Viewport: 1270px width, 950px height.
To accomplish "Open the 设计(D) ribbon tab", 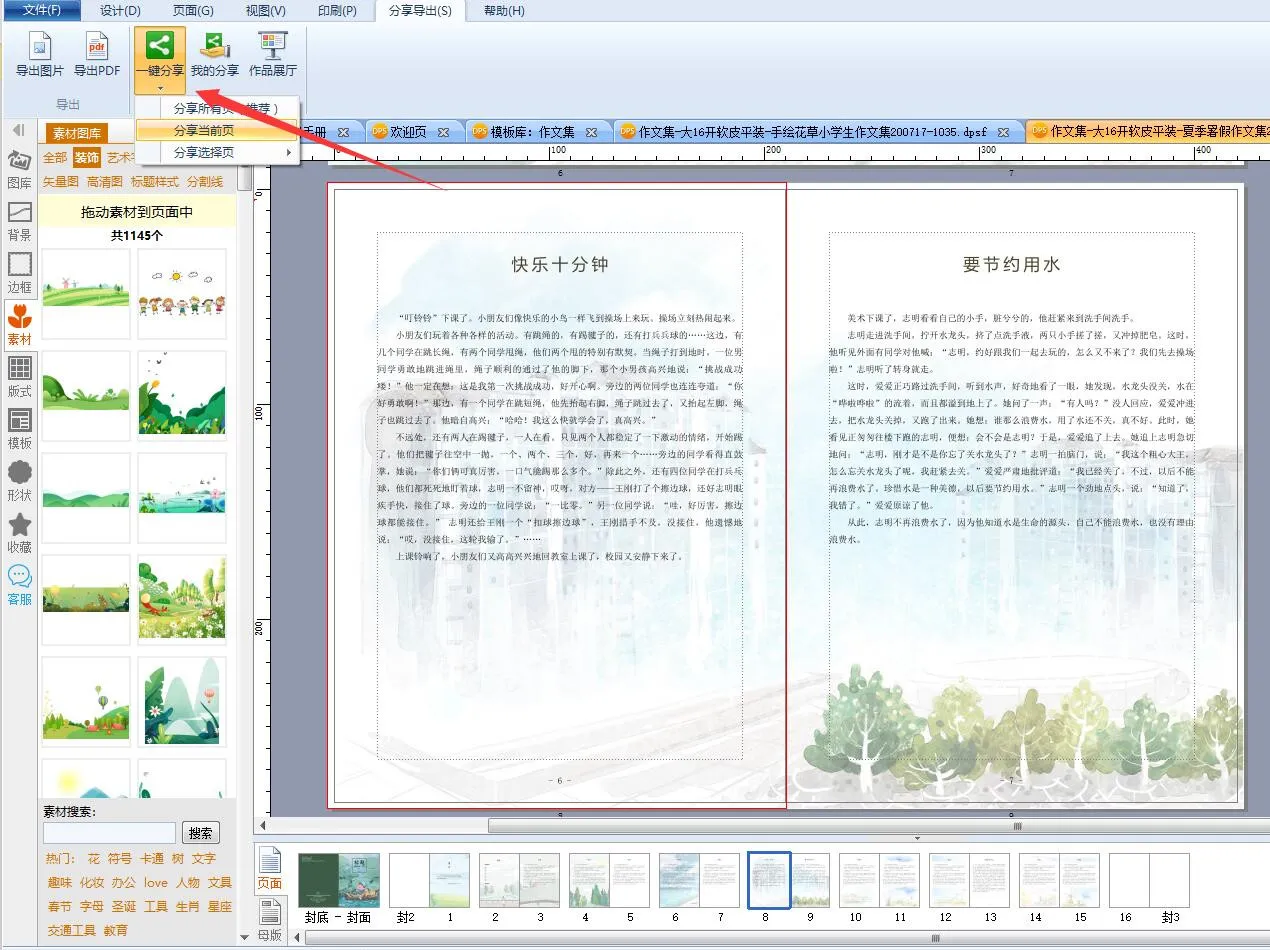I will tap(120, 11).
